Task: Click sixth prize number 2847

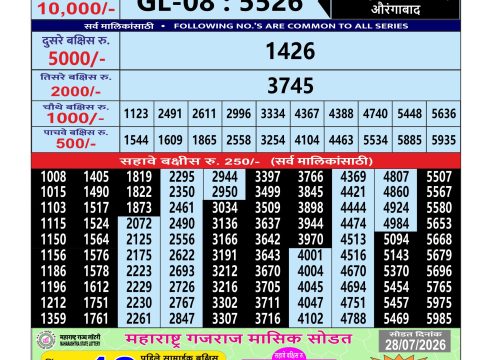Action: [182, 319]
